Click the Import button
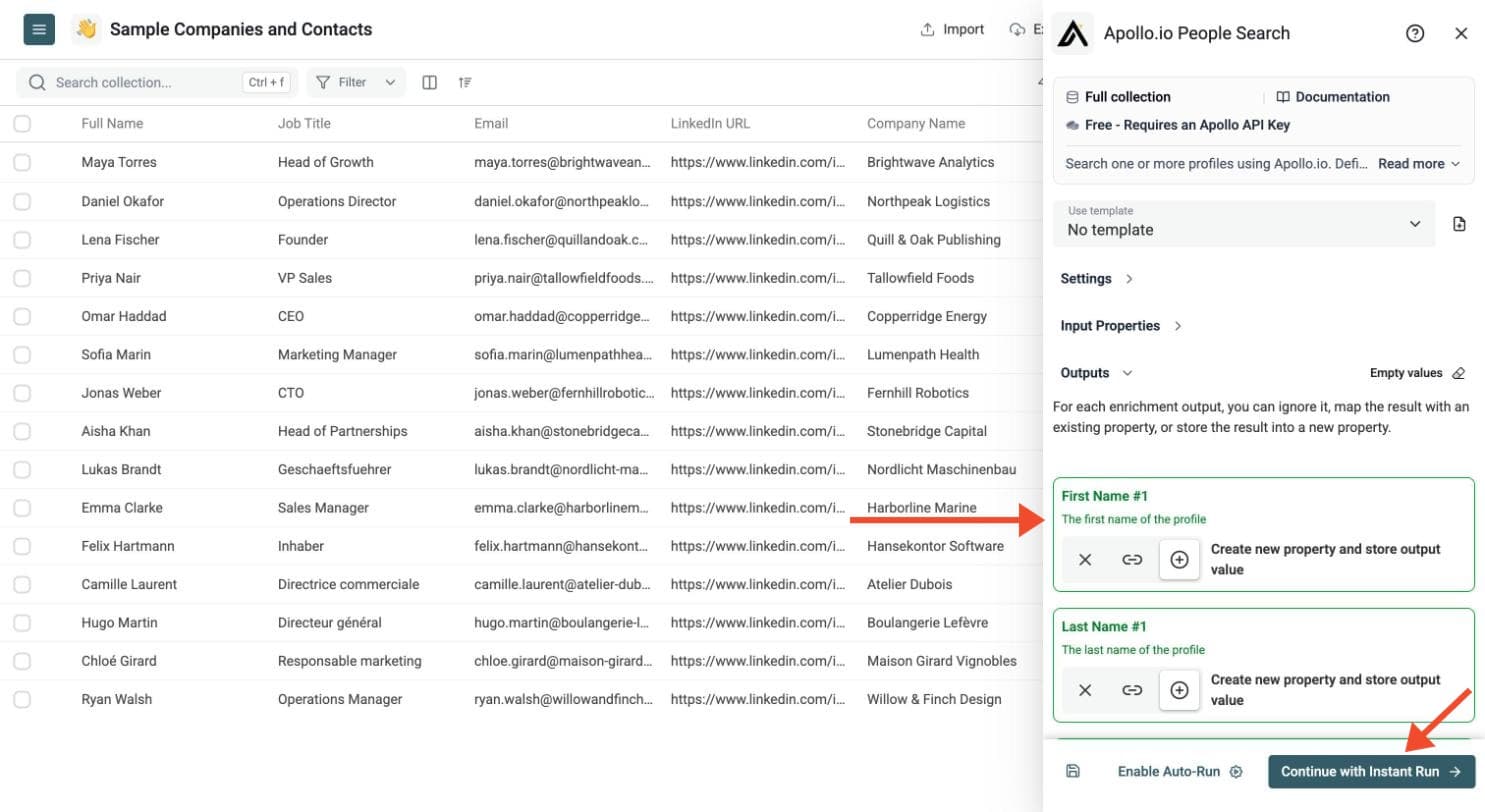Screen dimensions: 1485x812 (x=952, y=30)
